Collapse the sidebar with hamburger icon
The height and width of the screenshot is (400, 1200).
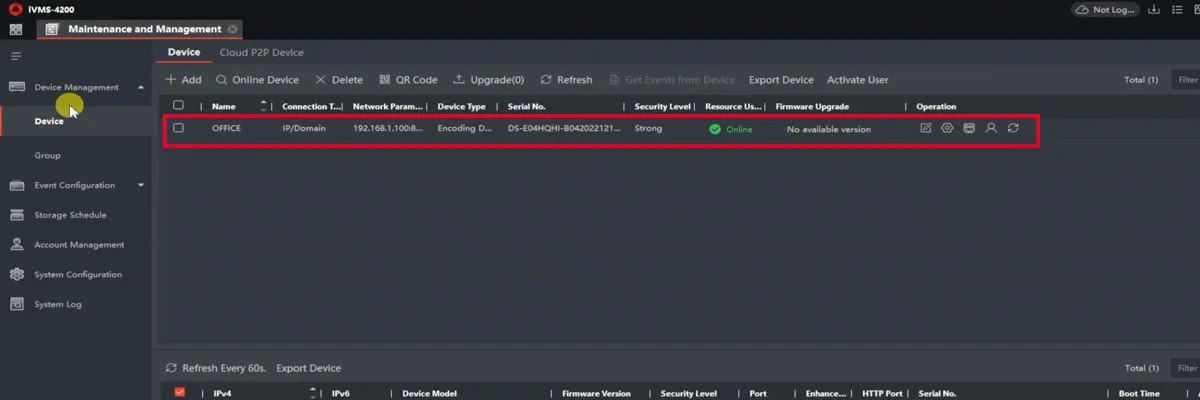[16, 56]
